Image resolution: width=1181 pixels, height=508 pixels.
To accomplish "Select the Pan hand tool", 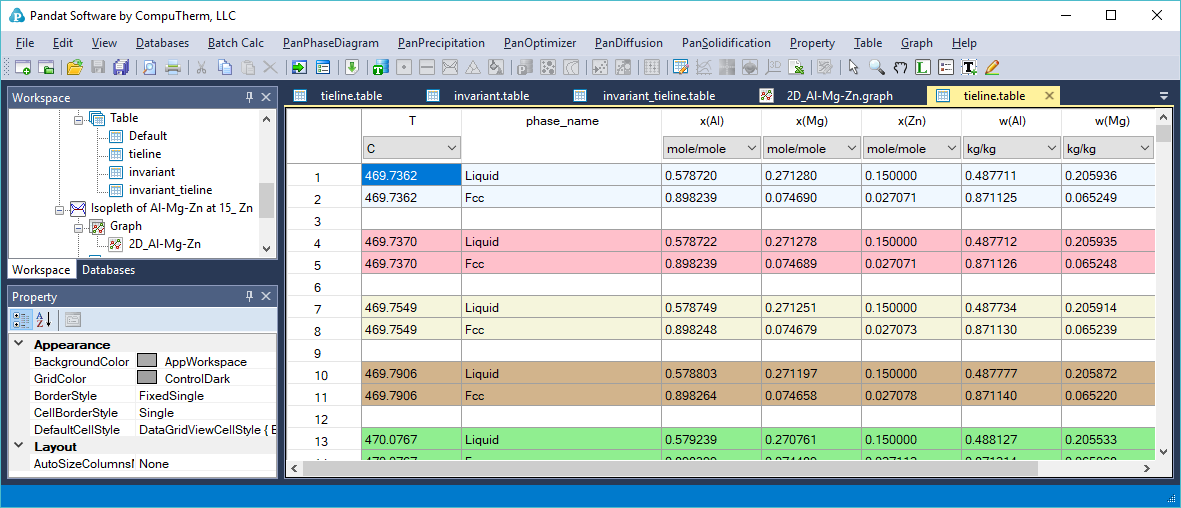I will [x=899, y=68].
